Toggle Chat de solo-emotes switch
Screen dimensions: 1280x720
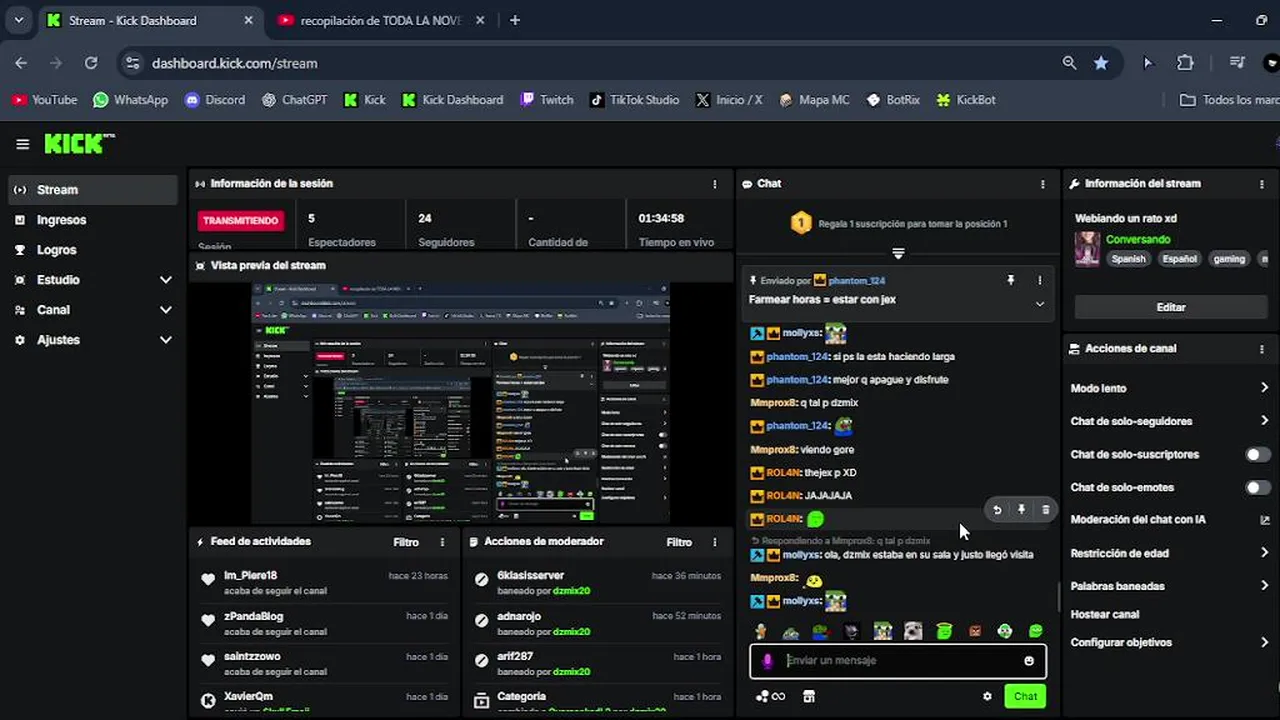(1257, 488)
